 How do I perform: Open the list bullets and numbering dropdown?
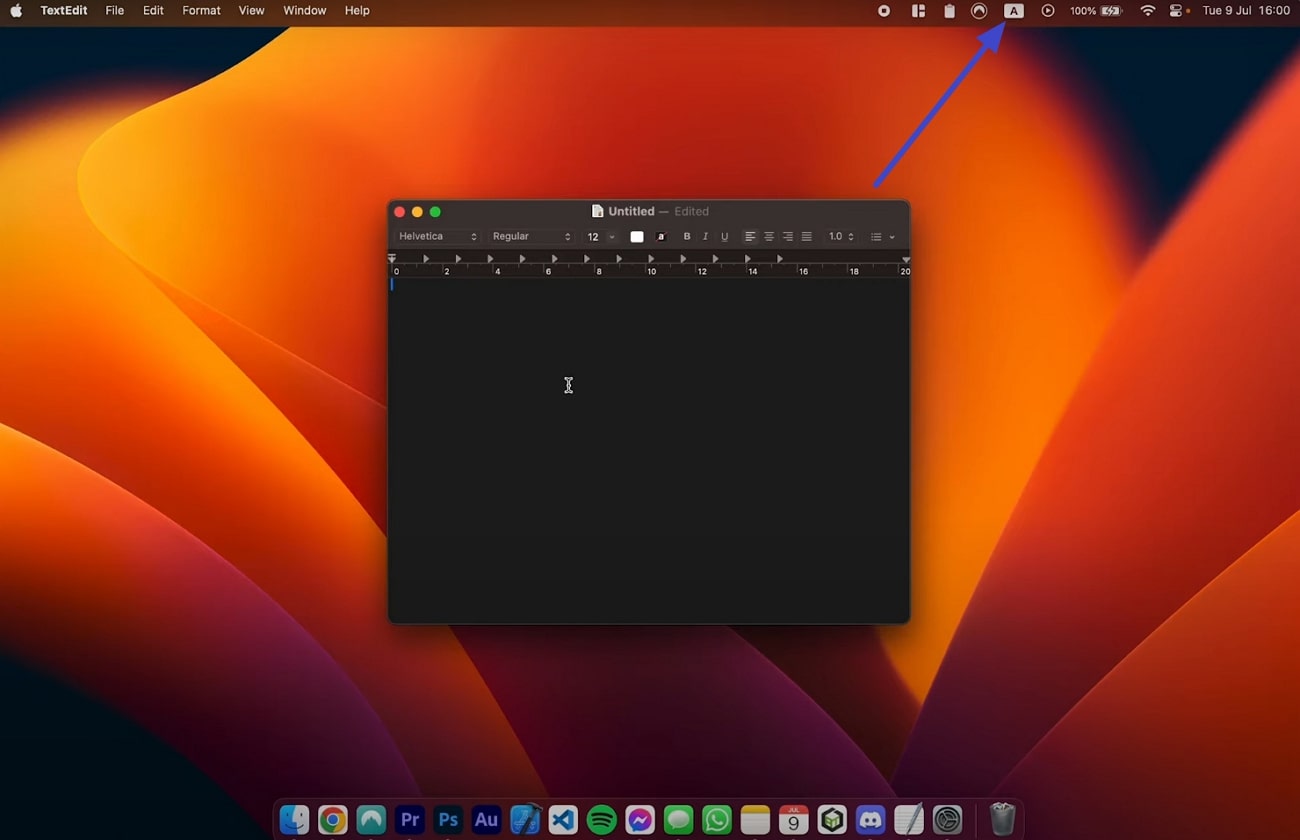click(x=882, y=237)
